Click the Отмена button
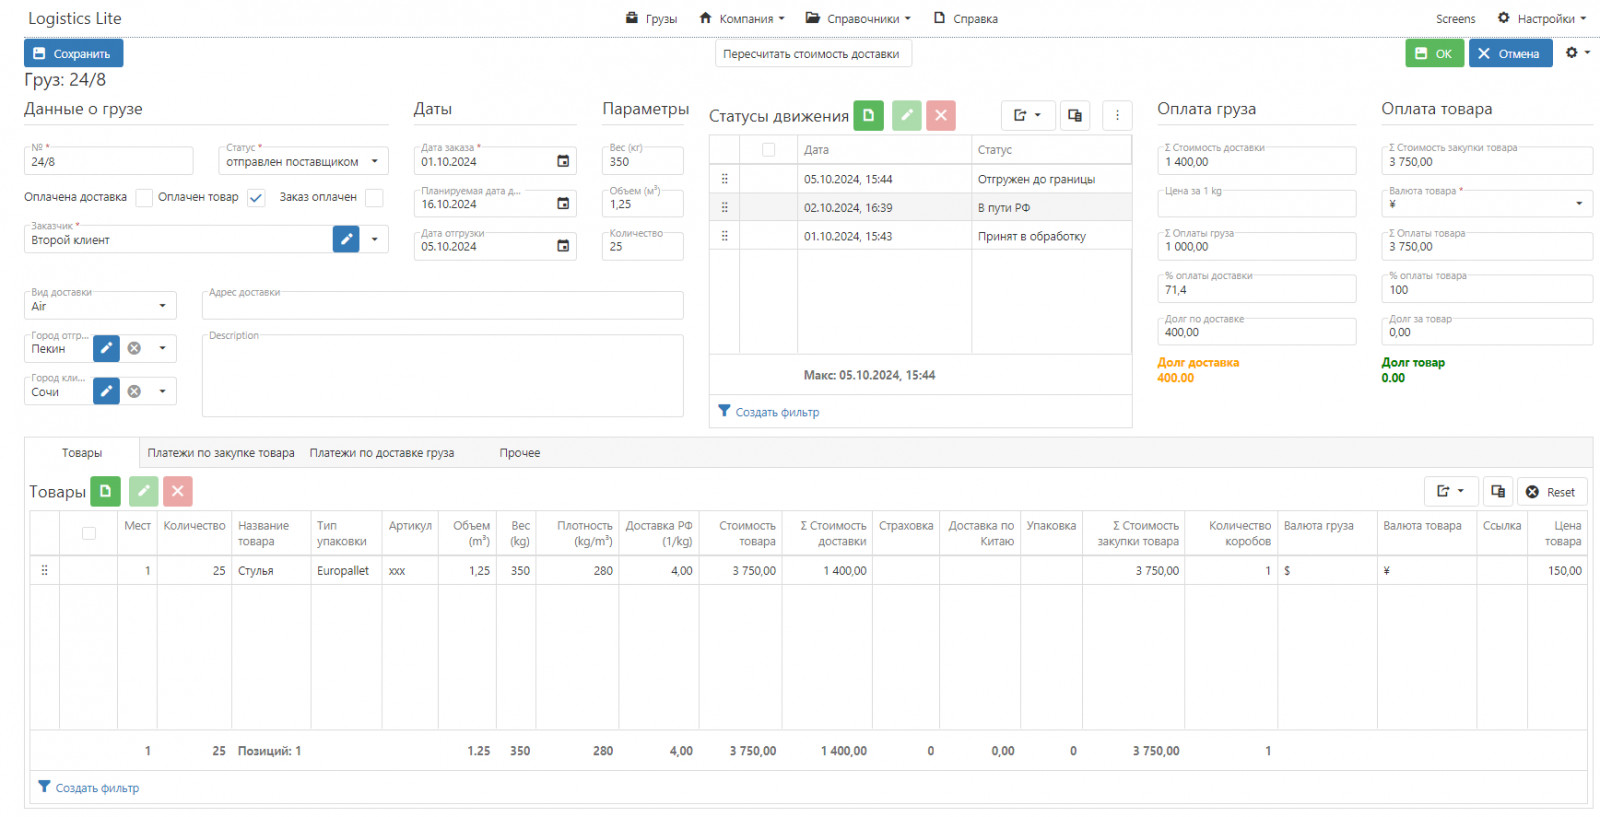The width and height of the screenshot is (1600, 817). coord(1510,53)
